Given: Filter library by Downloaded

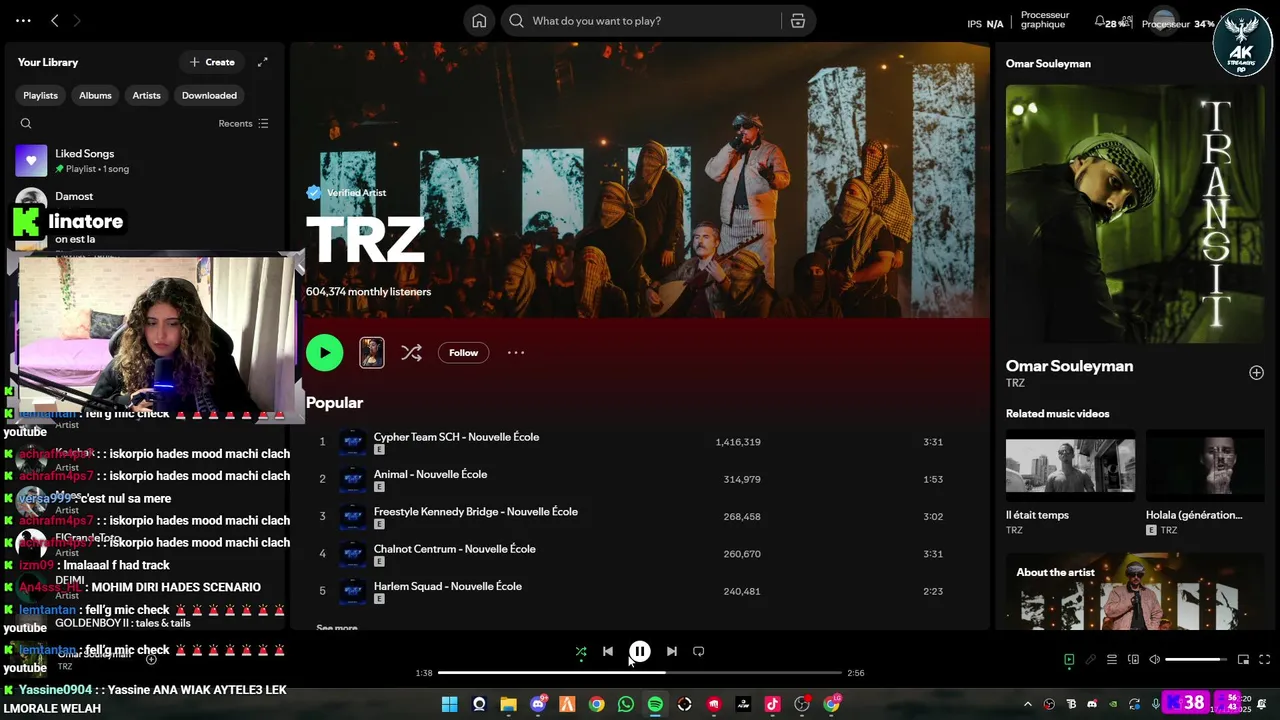Looking at the screenshot, I should tap(209, 96).
